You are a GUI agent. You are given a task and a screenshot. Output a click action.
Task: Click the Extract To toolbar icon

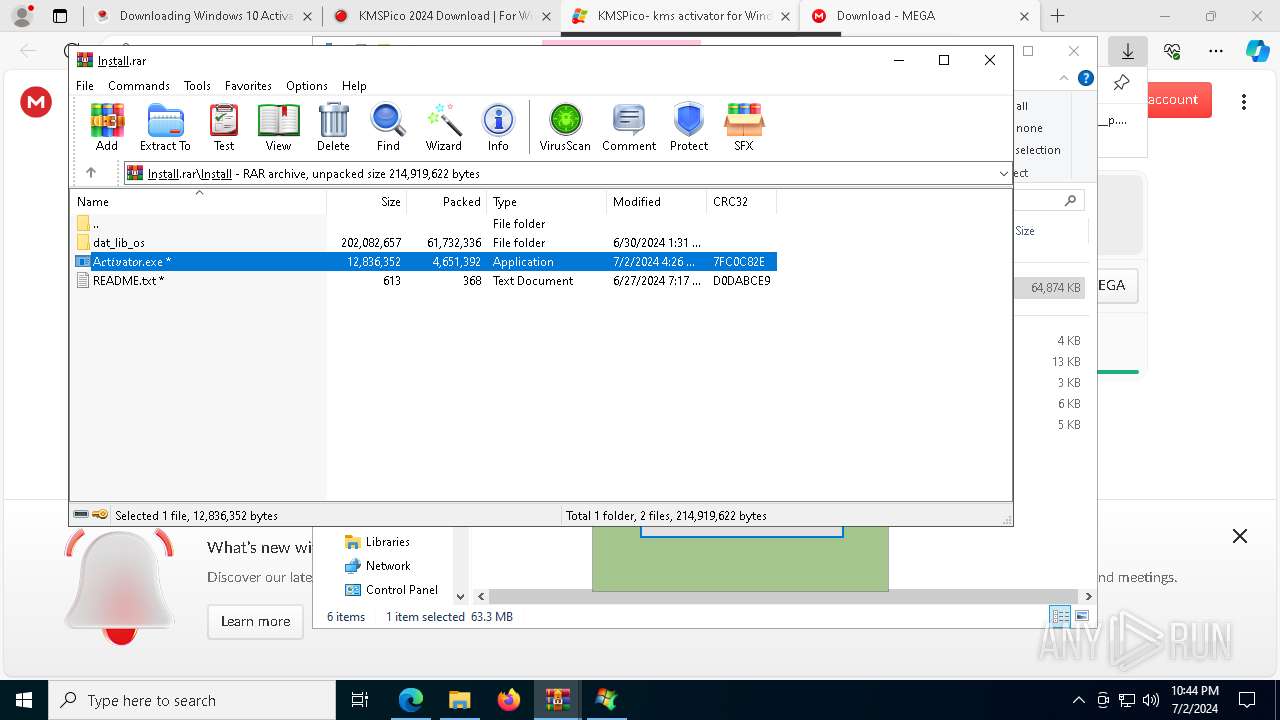pos(165,127)
